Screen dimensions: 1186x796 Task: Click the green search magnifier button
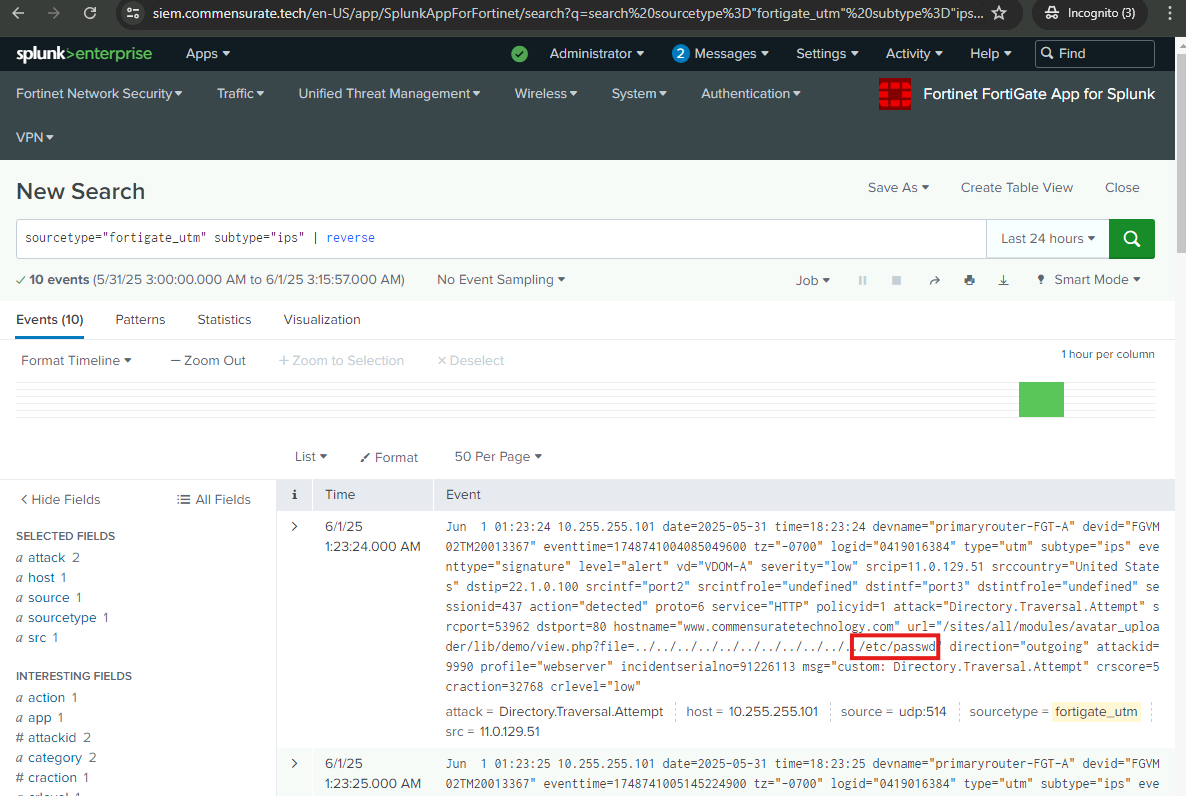pyautogui.click(x=1132, y=239)
